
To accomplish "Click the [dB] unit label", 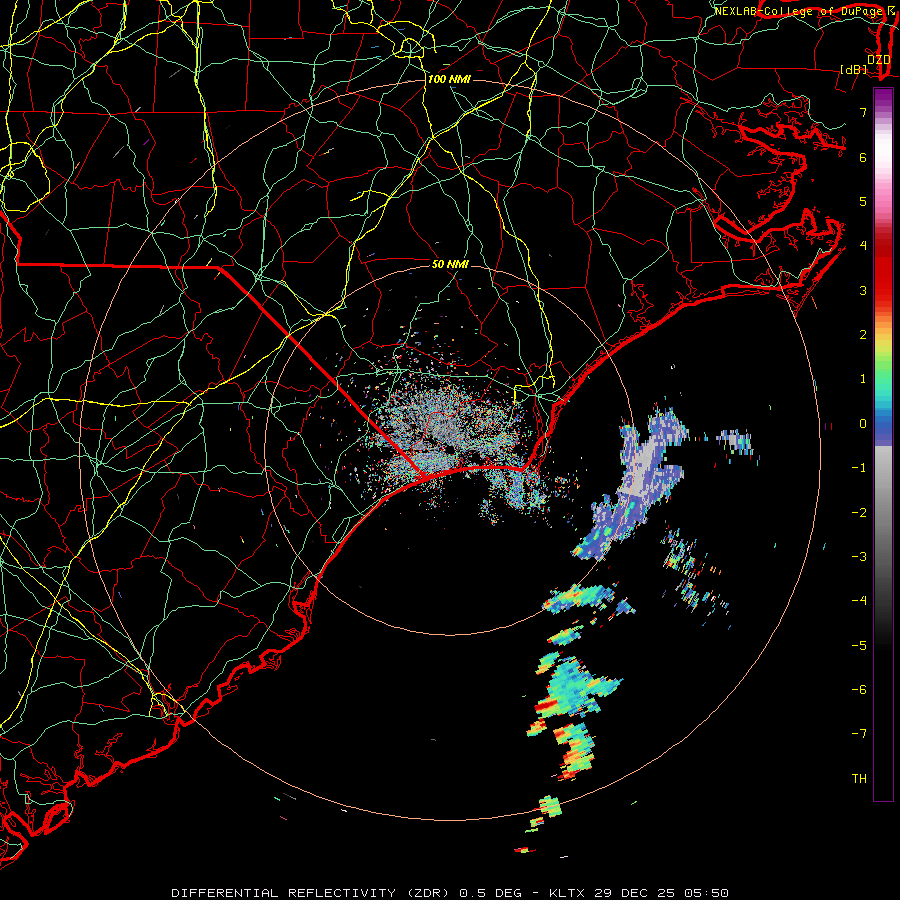I will coord(854,69).
